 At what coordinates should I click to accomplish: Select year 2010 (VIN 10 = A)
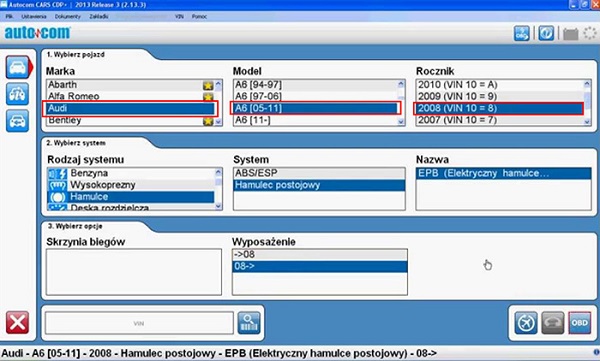[x=500, y=85]
